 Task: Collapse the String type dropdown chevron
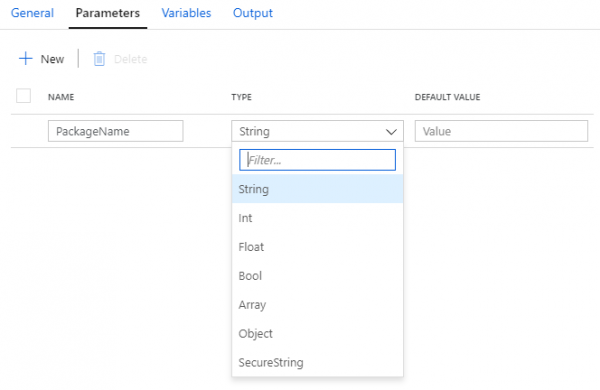click(x=391, y=132)
